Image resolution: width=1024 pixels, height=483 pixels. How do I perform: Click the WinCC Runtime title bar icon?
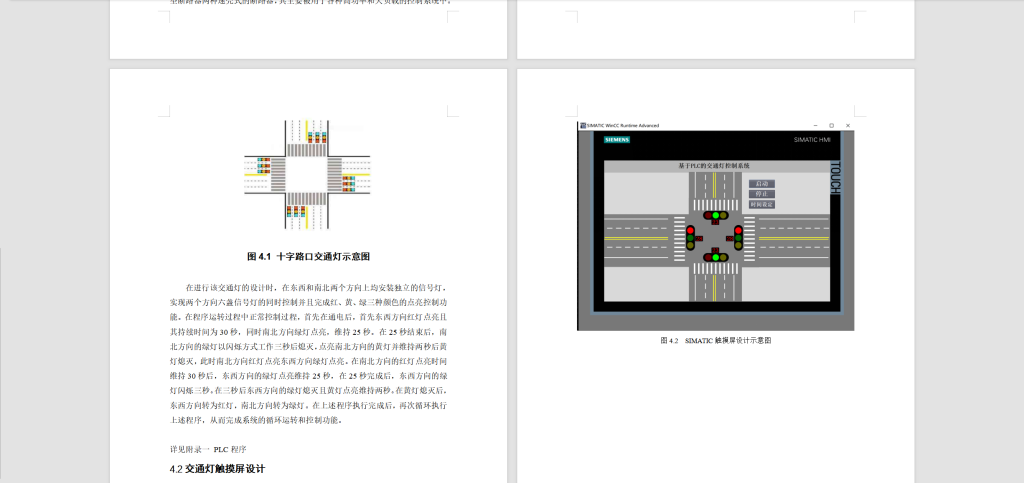(x=582, y=125)
